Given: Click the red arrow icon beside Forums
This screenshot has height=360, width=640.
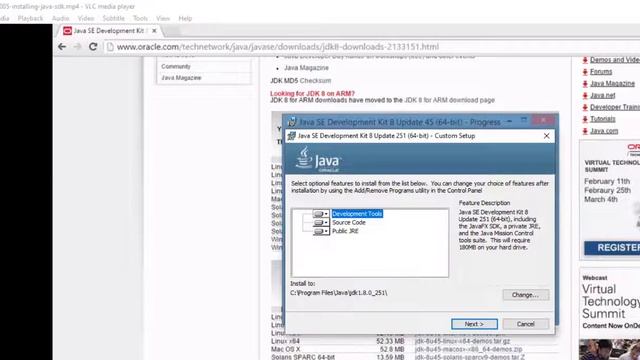Looking at the screenshot, I should pyautogui.click(x=585, y=72).
